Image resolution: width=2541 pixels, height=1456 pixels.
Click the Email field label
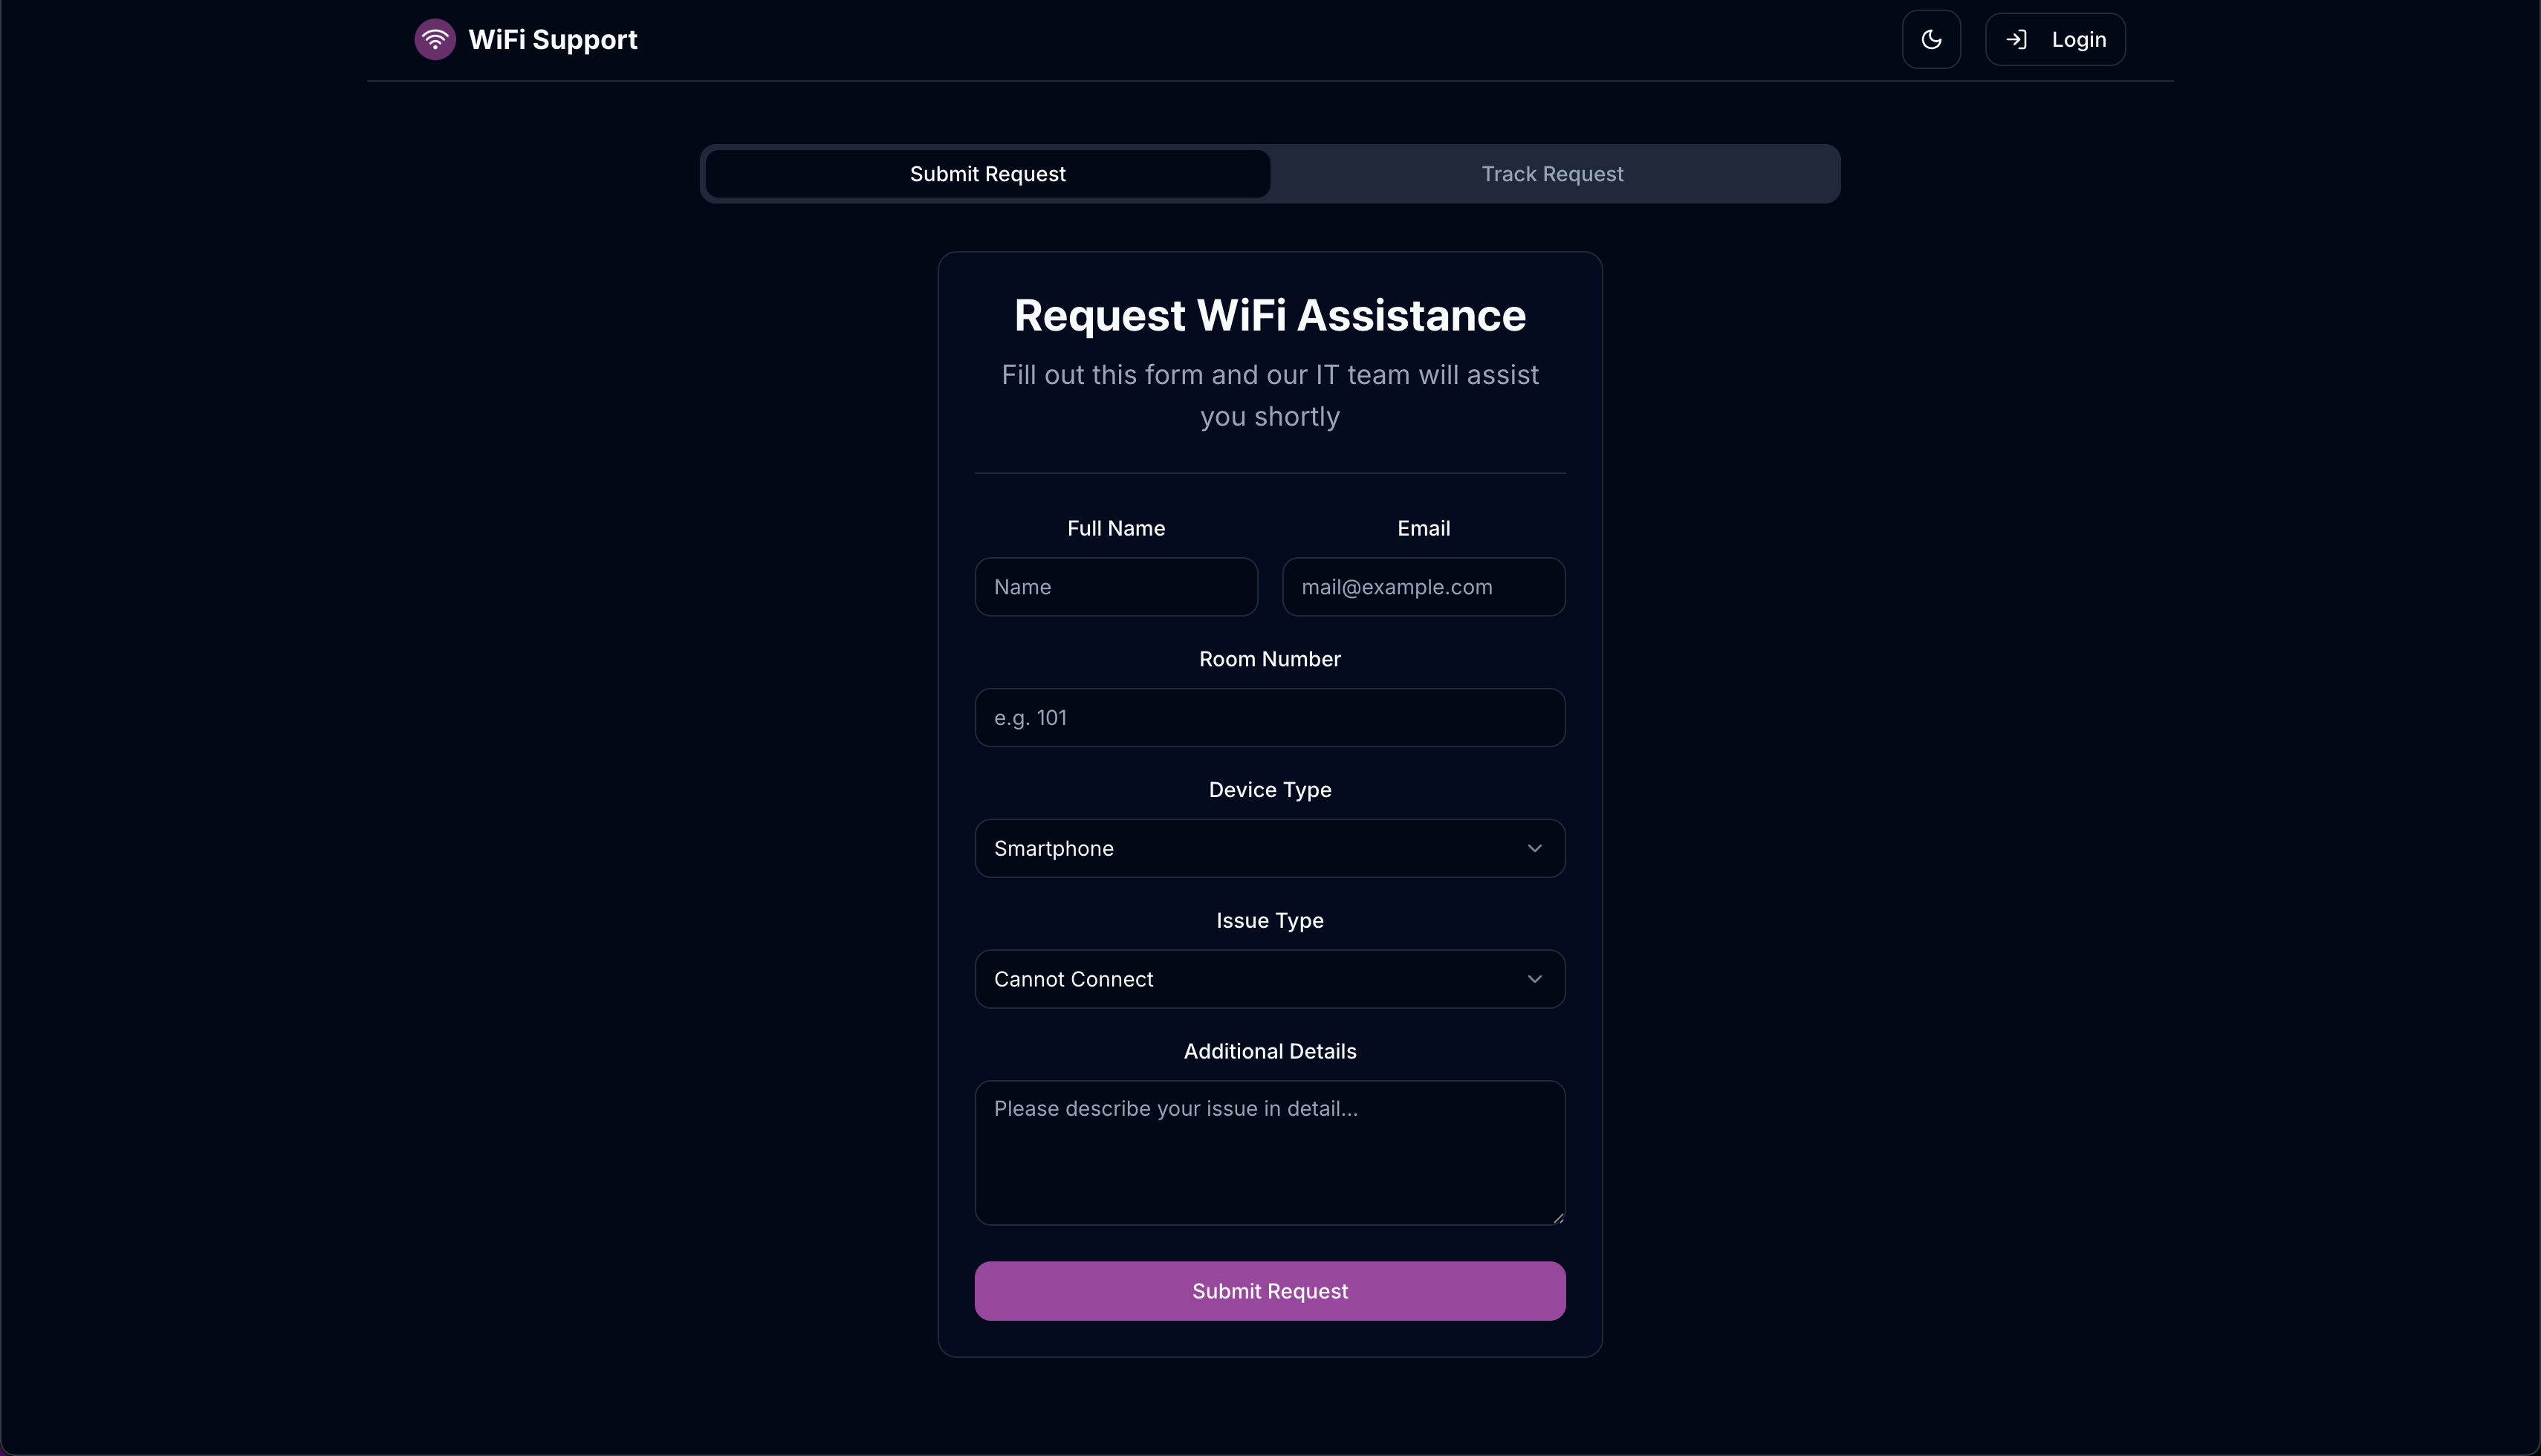1423,528
